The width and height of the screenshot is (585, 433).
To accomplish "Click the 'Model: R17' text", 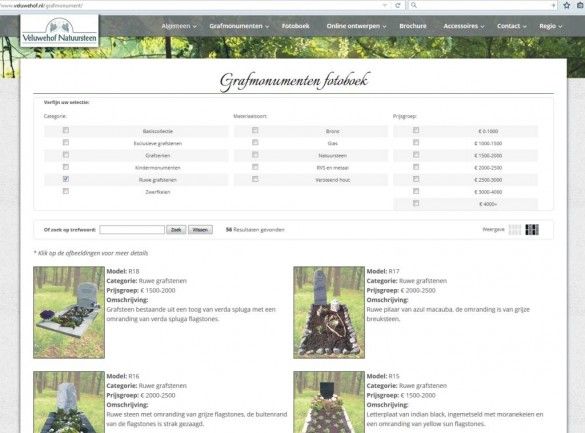I will pyautogui.click(x=383, y=271).
